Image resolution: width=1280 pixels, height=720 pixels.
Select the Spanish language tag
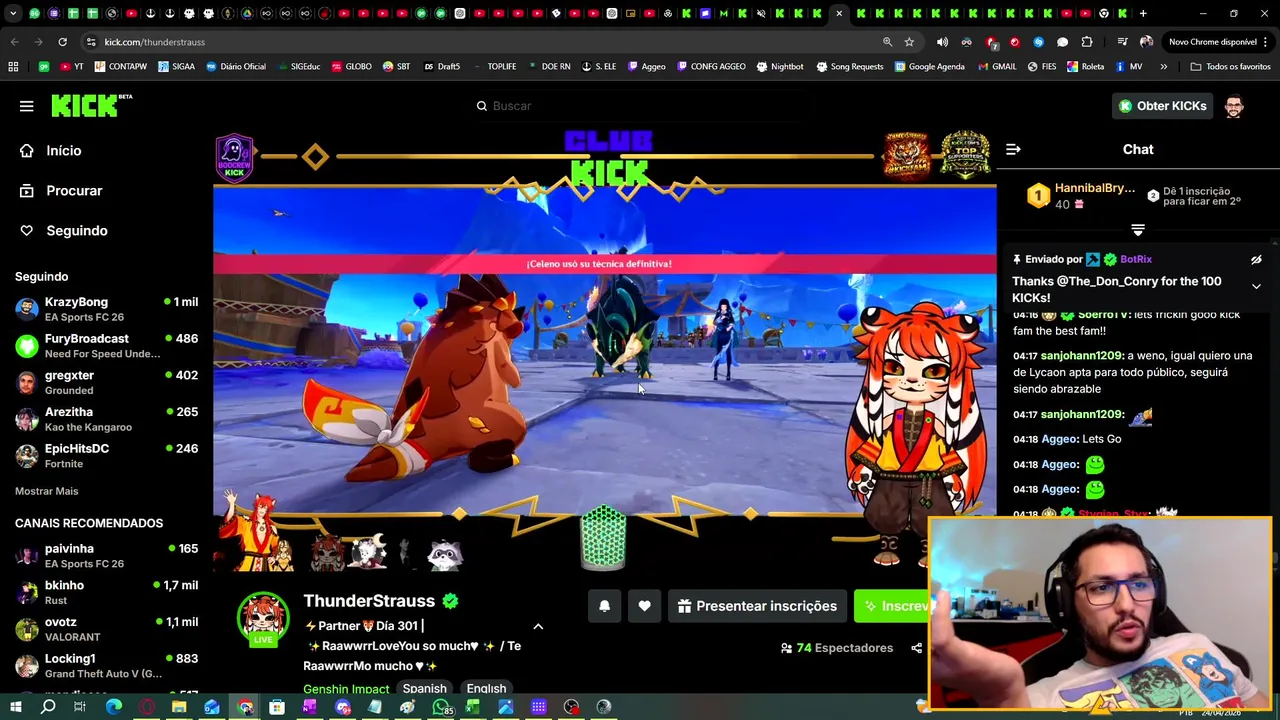(424, 689)
